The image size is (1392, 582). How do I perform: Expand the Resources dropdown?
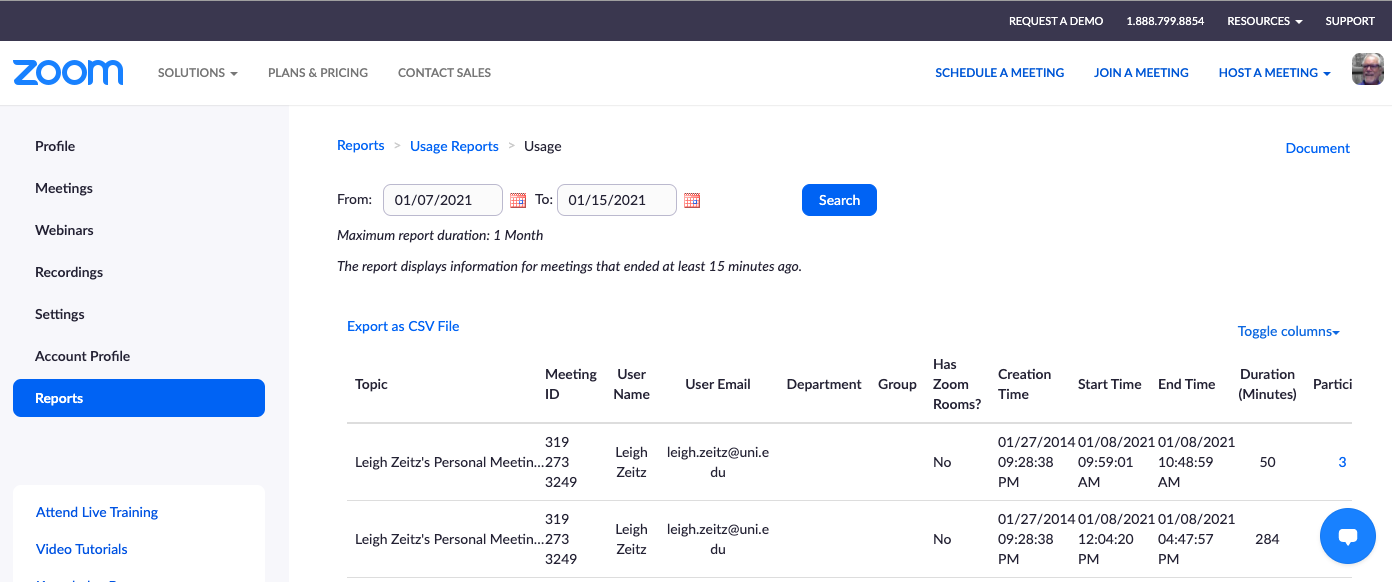tap(1264, 21)
